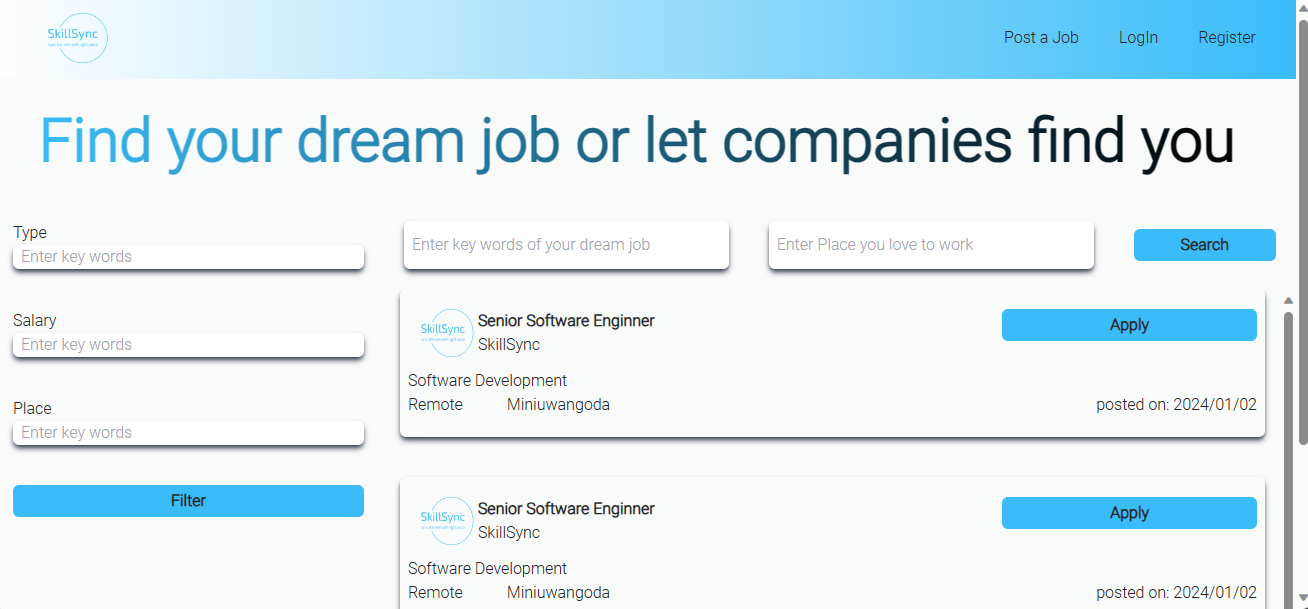The width and height of the screenshot is (1308, 609).
Task: Open first Senior Software Enginner job title
Action: point(566,320)
